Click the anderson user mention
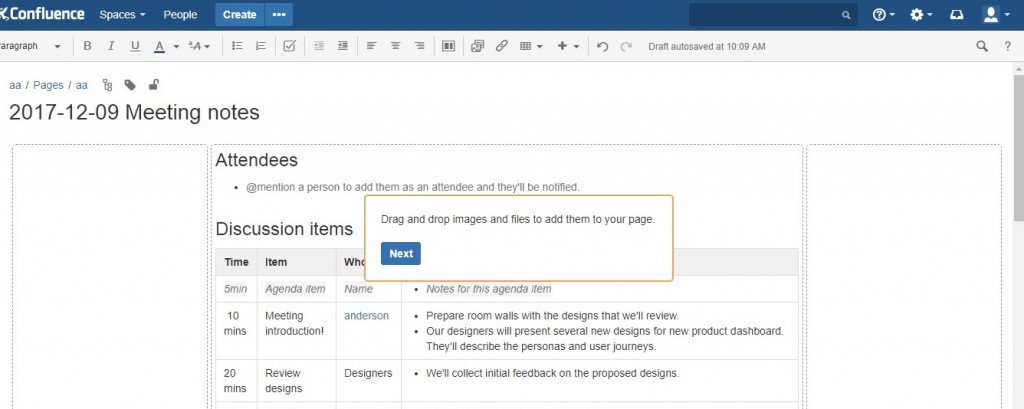The width and height of the screenshot is (1024, 409). (366, 316)
